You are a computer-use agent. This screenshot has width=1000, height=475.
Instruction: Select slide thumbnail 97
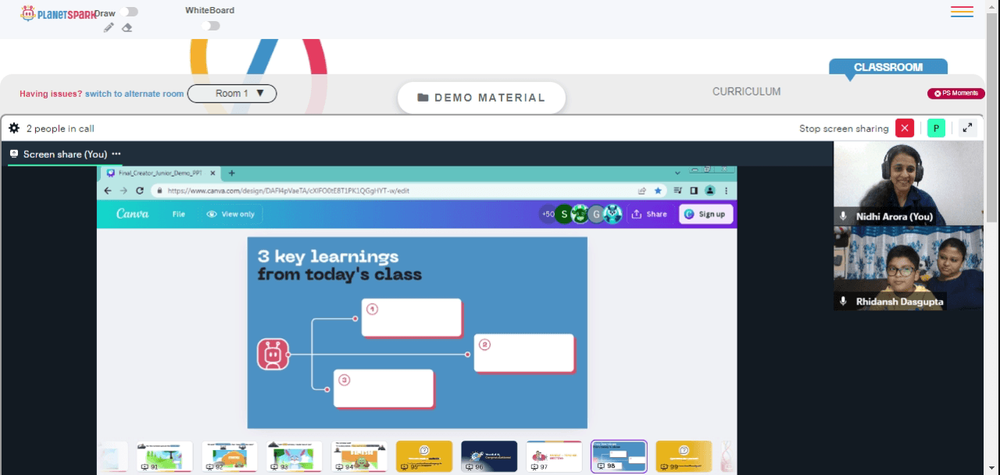coord(554,457)
